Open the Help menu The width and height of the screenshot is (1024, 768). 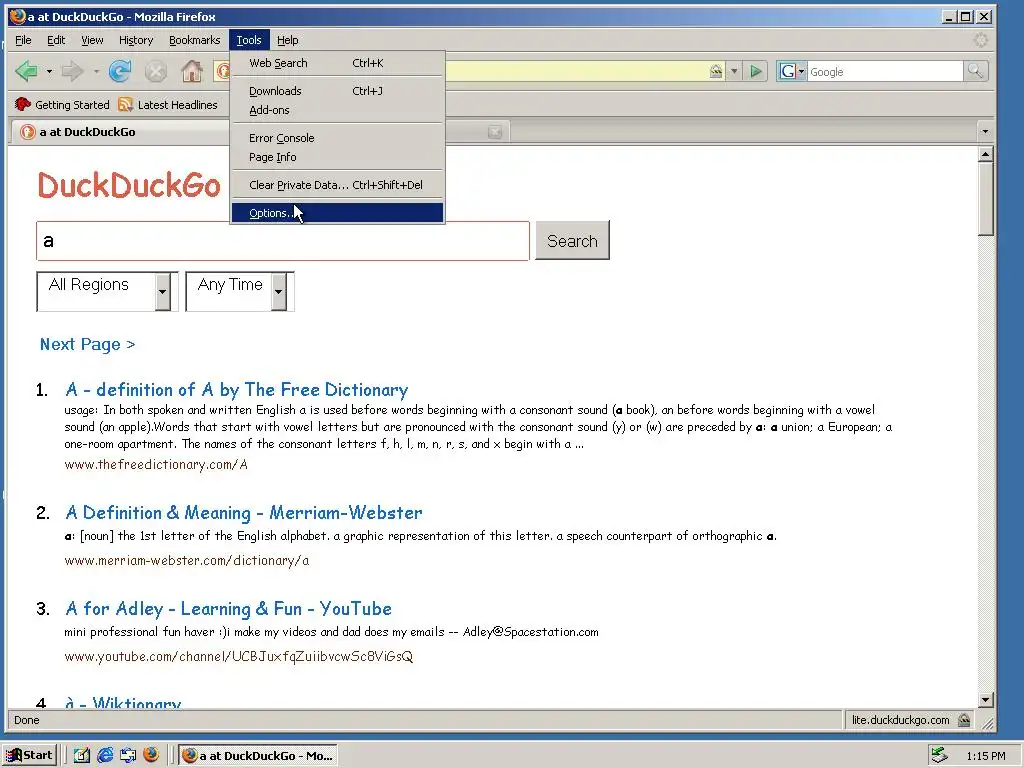tap(287, 40)
